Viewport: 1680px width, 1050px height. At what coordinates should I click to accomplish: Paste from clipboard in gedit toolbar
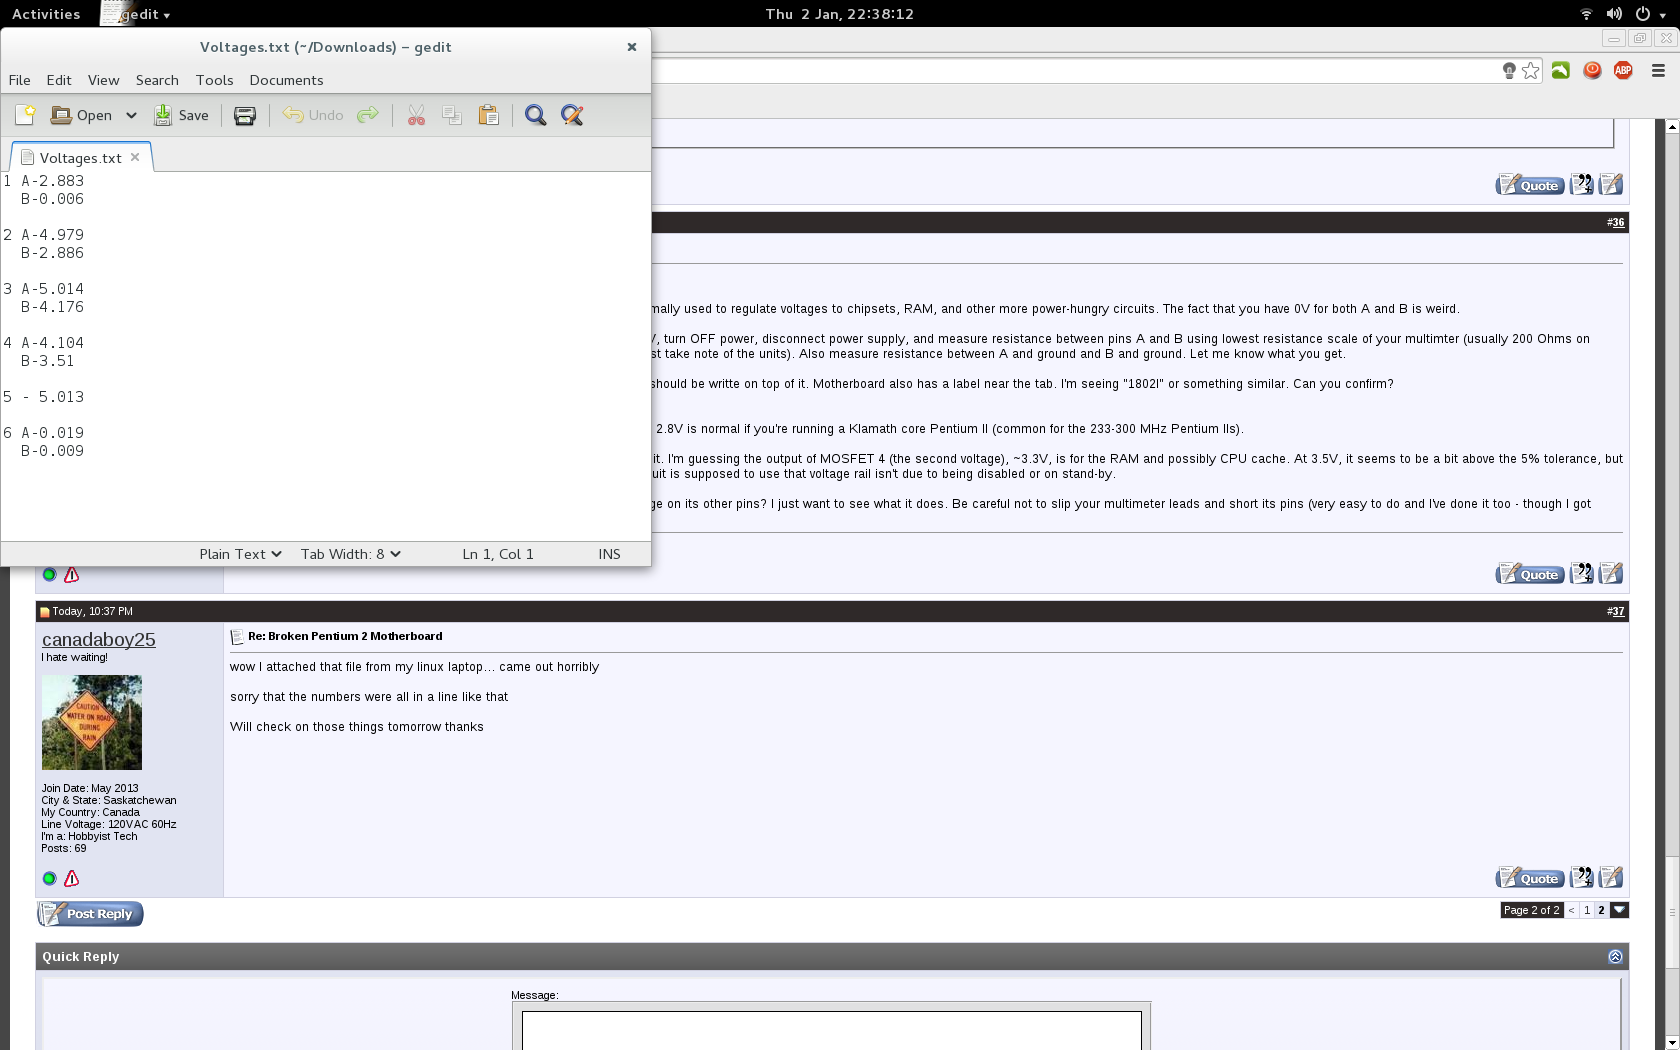[489, 115]
